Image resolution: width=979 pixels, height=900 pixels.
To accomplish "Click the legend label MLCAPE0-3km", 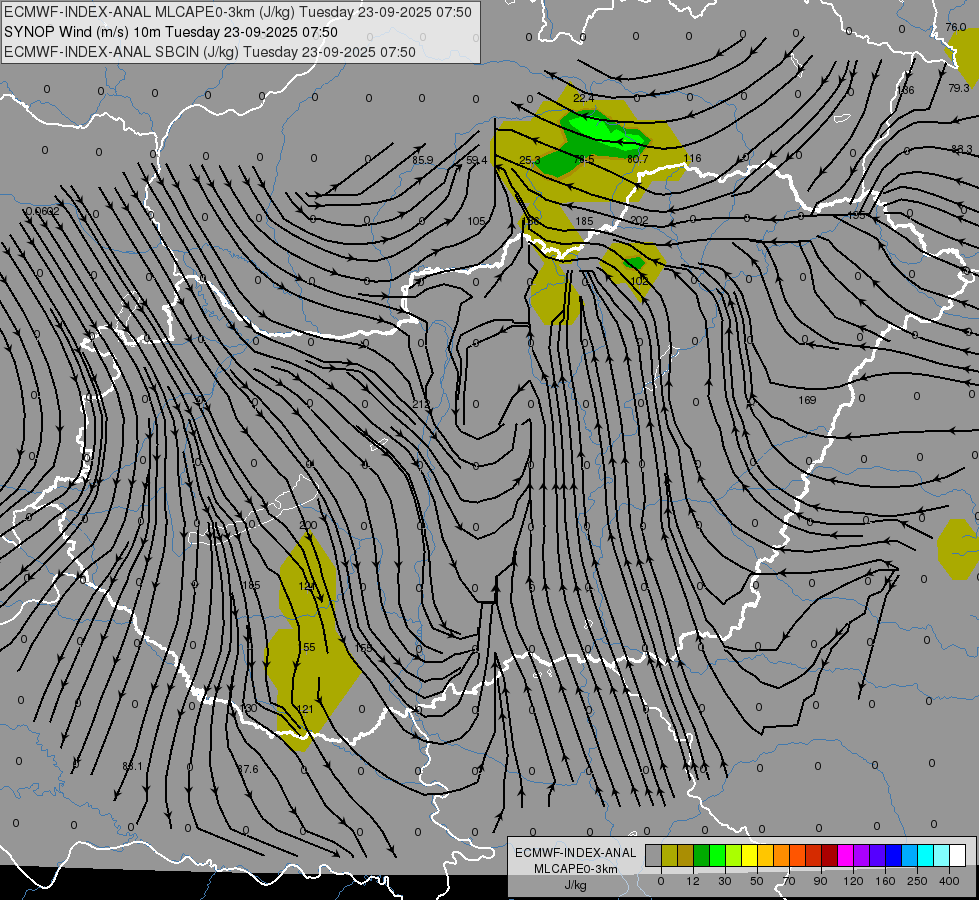I will click(x=575, y=869).
